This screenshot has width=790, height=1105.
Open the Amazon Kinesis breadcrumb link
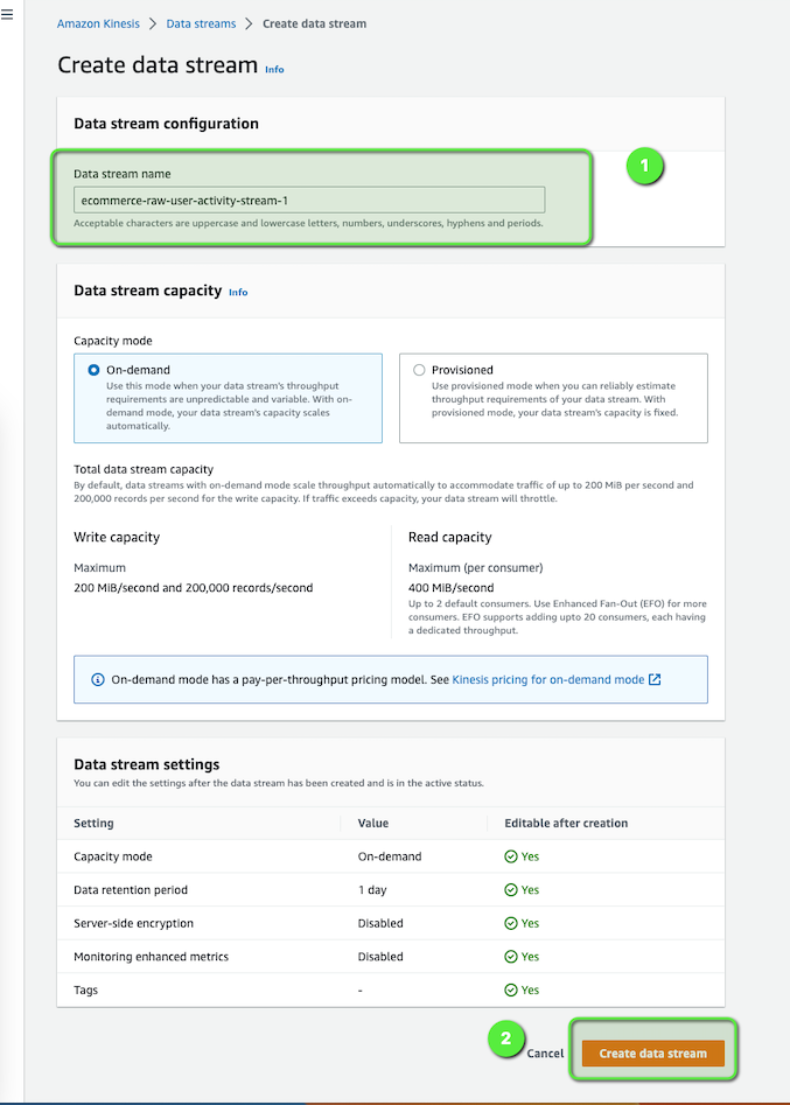98,23
